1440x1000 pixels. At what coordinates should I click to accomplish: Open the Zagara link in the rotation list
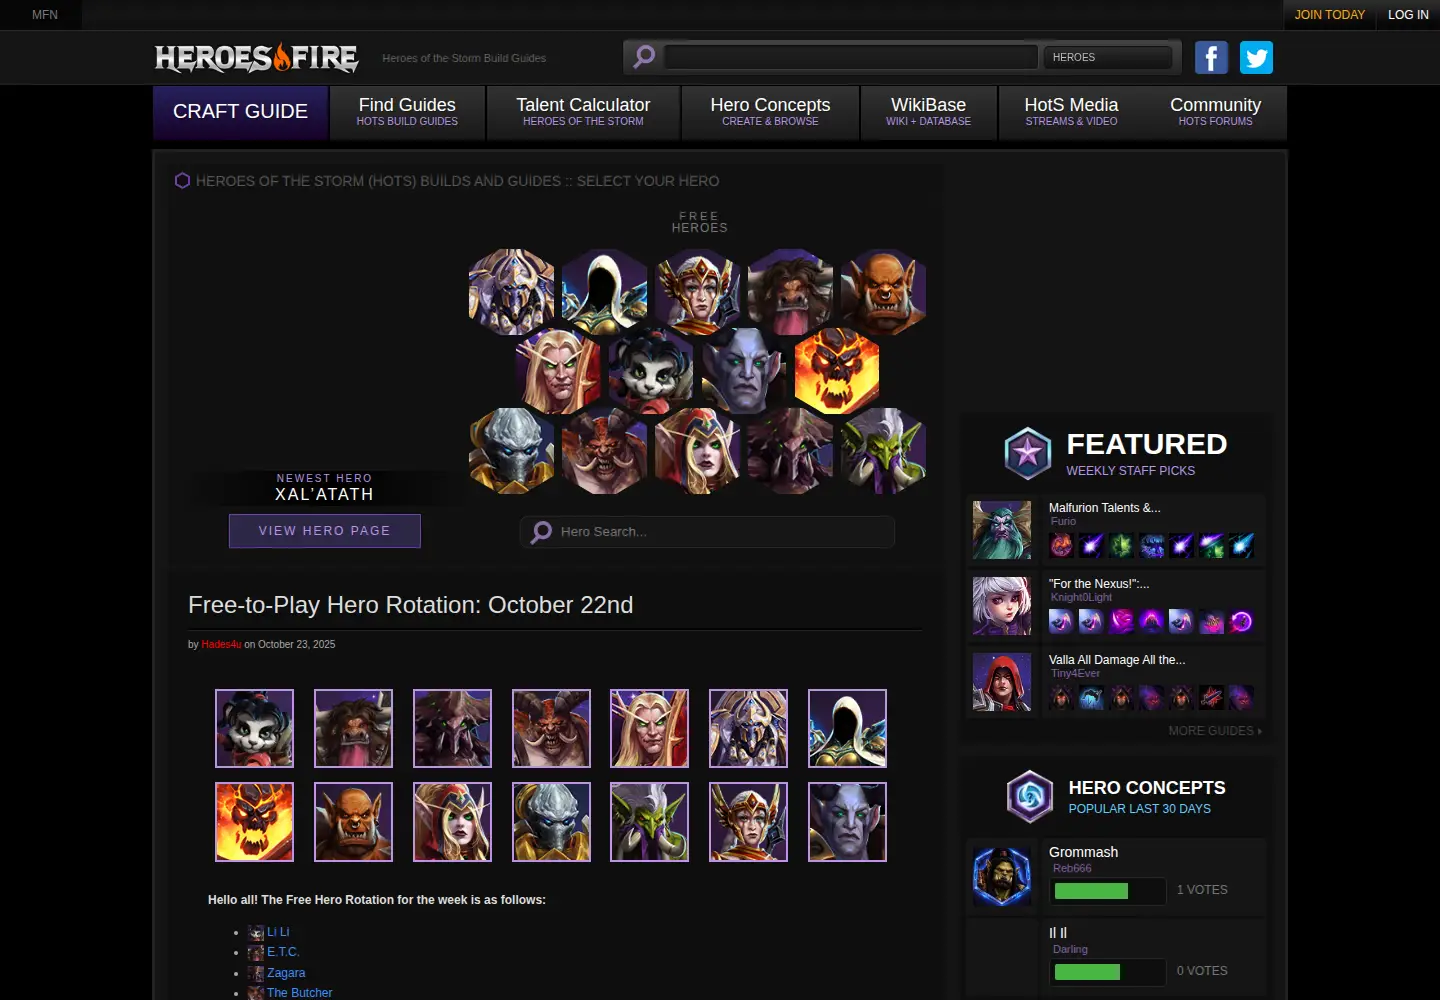click(286, 973)
